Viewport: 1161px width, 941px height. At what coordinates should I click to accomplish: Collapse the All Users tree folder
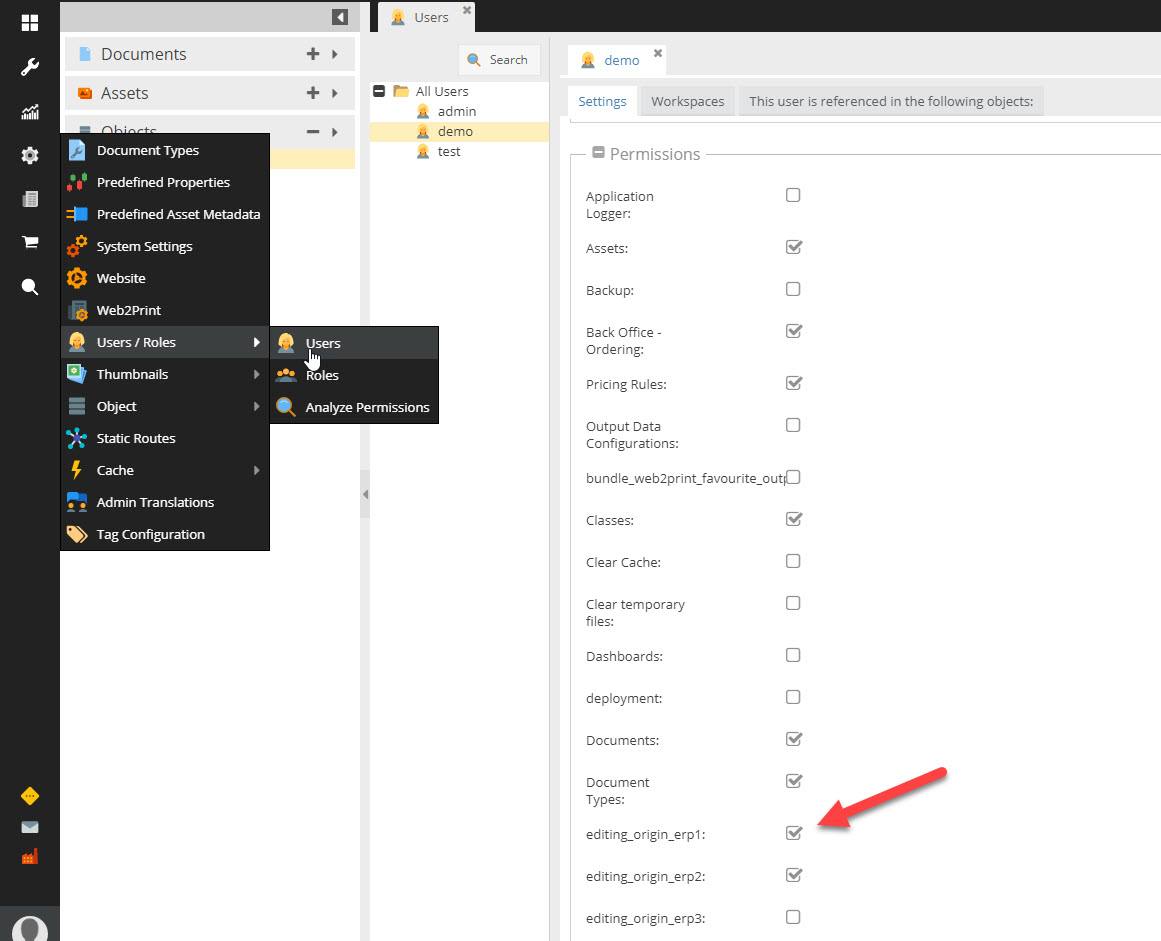tap(379, 91)
